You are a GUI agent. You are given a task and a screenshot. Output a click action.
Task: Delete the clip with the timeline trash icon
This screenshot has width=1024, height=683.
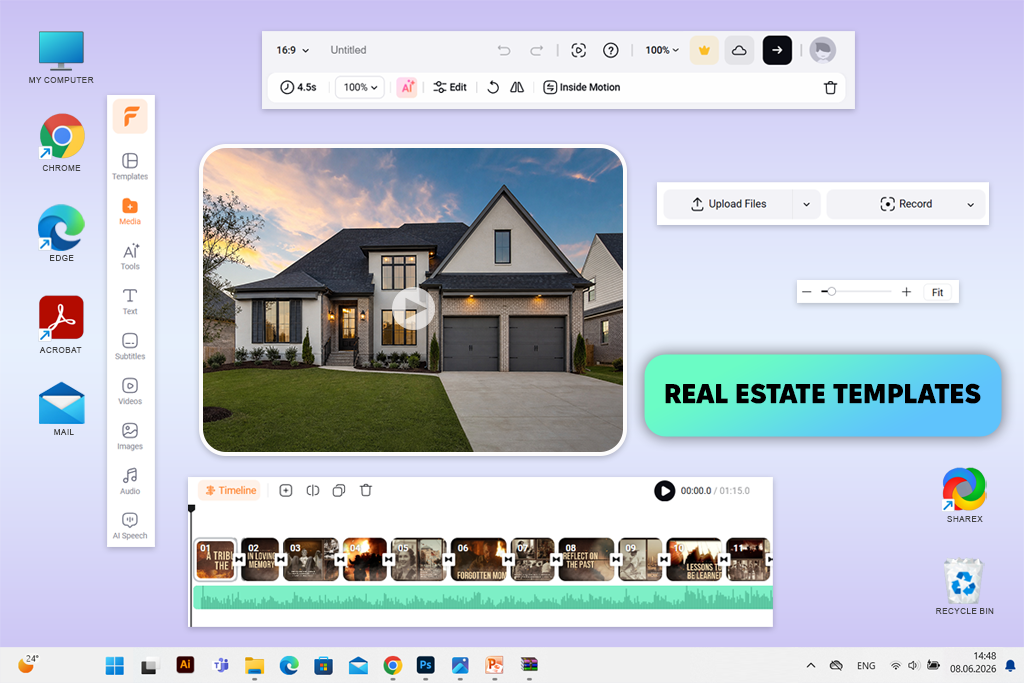pyautogui.click(x=366, y=490)
